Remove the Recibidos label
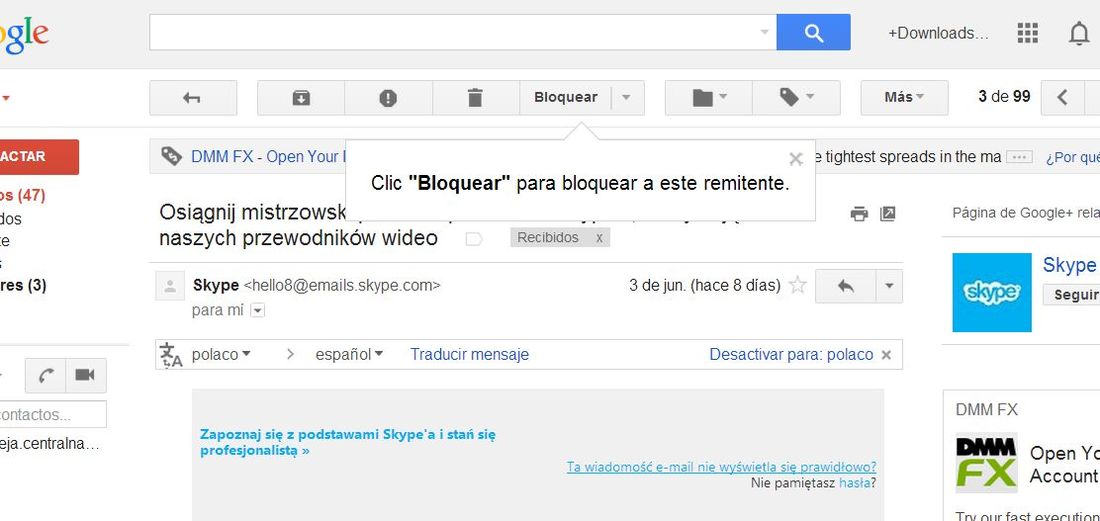 [599, 238]
